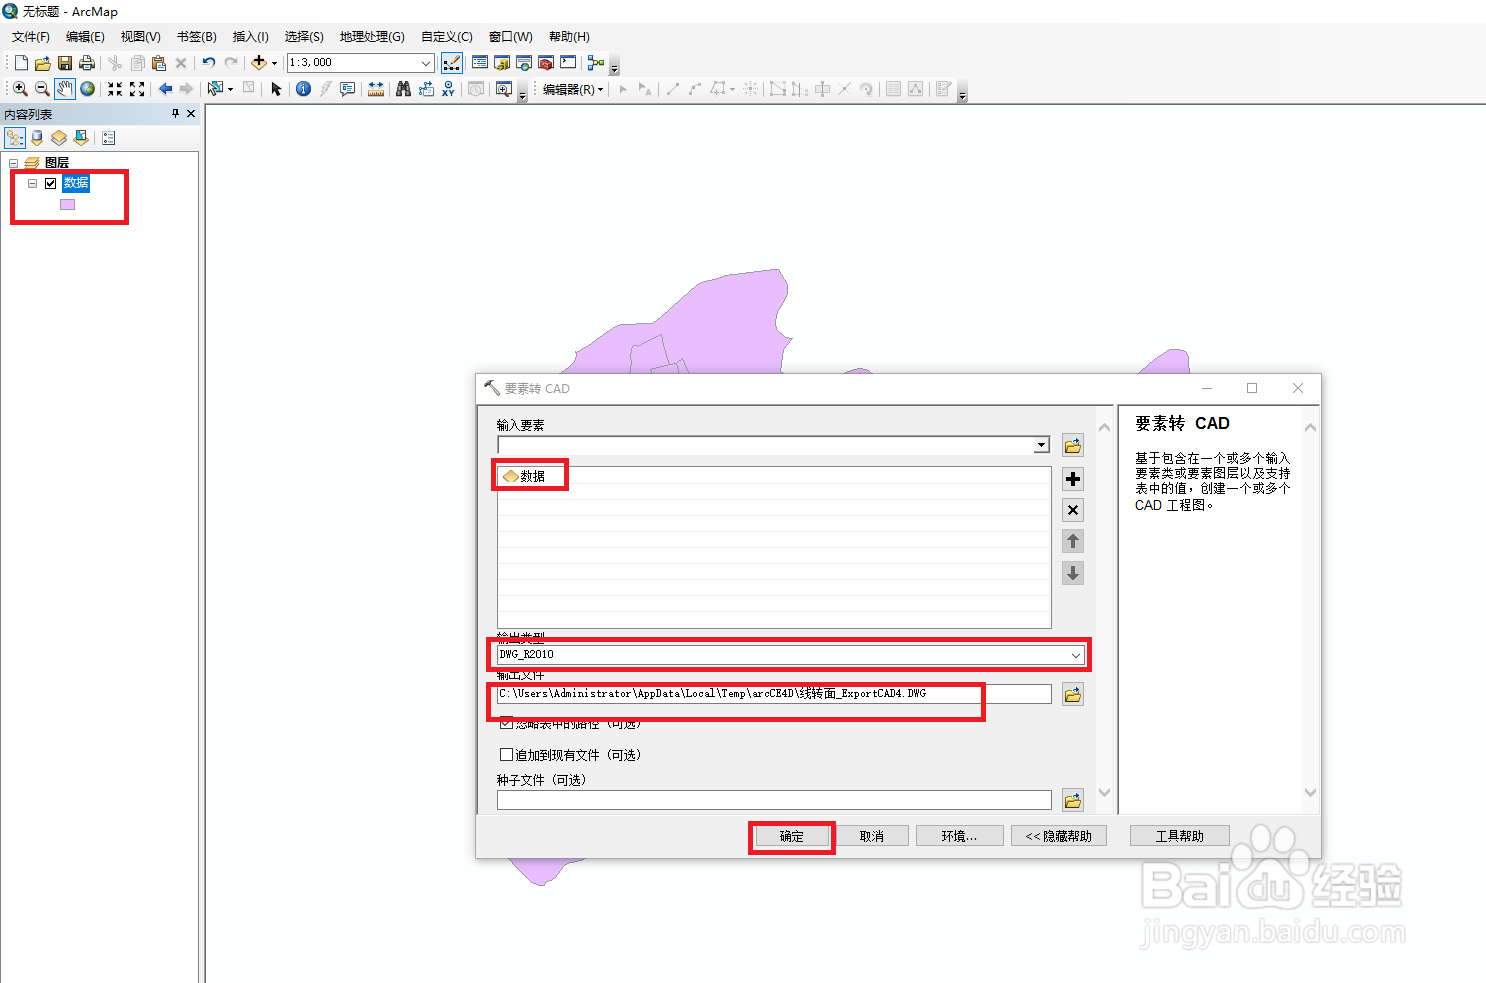Screen dimensions: 1486x983
Task: Open the 自定义(C) menu
Action: [446, 36]
